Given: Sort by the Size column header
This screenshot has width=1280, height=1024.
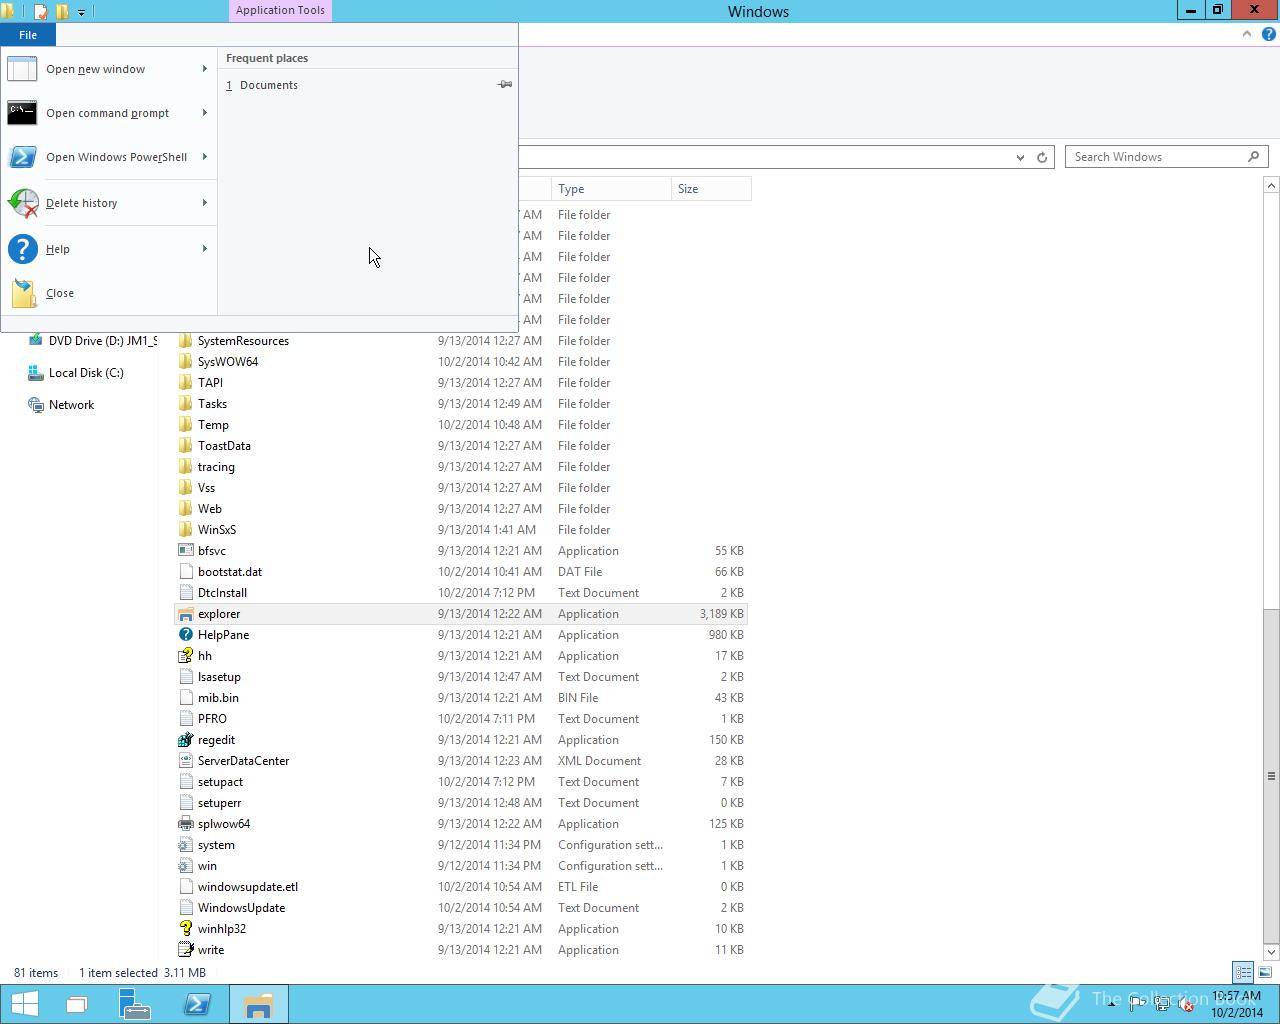Looking at the screenshot, I should click(711, 189).
